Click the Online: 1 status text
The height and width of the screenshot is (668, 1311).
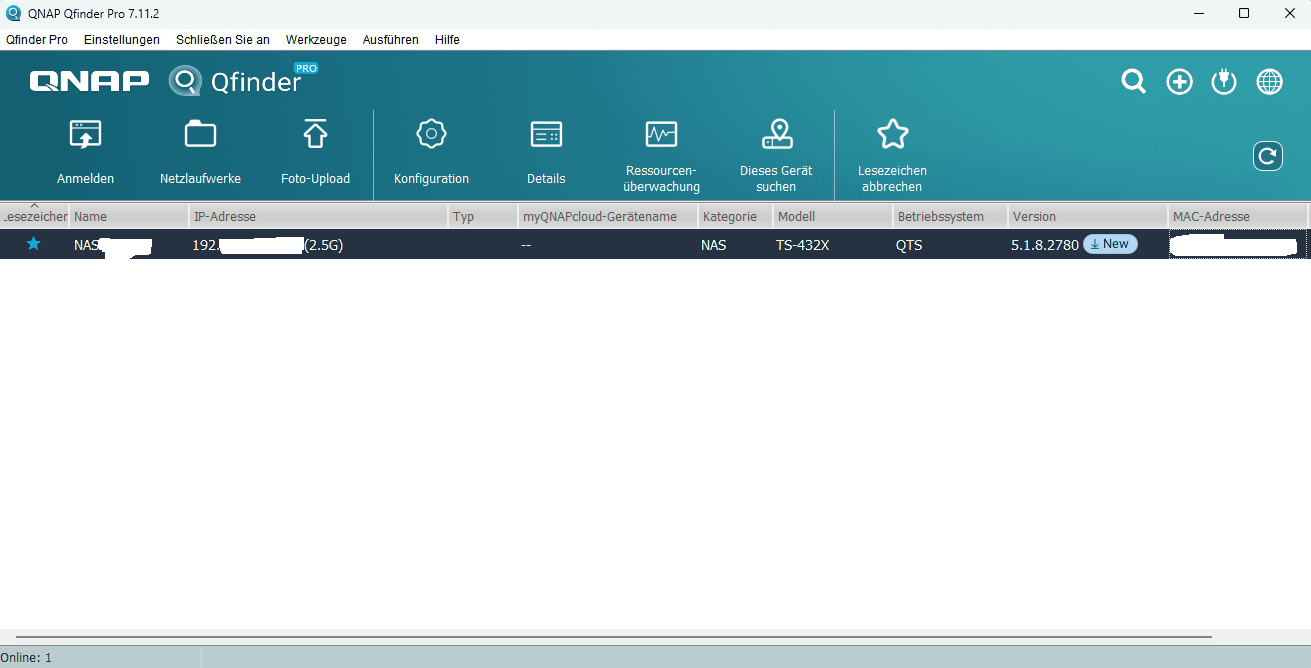coord(26,658)
